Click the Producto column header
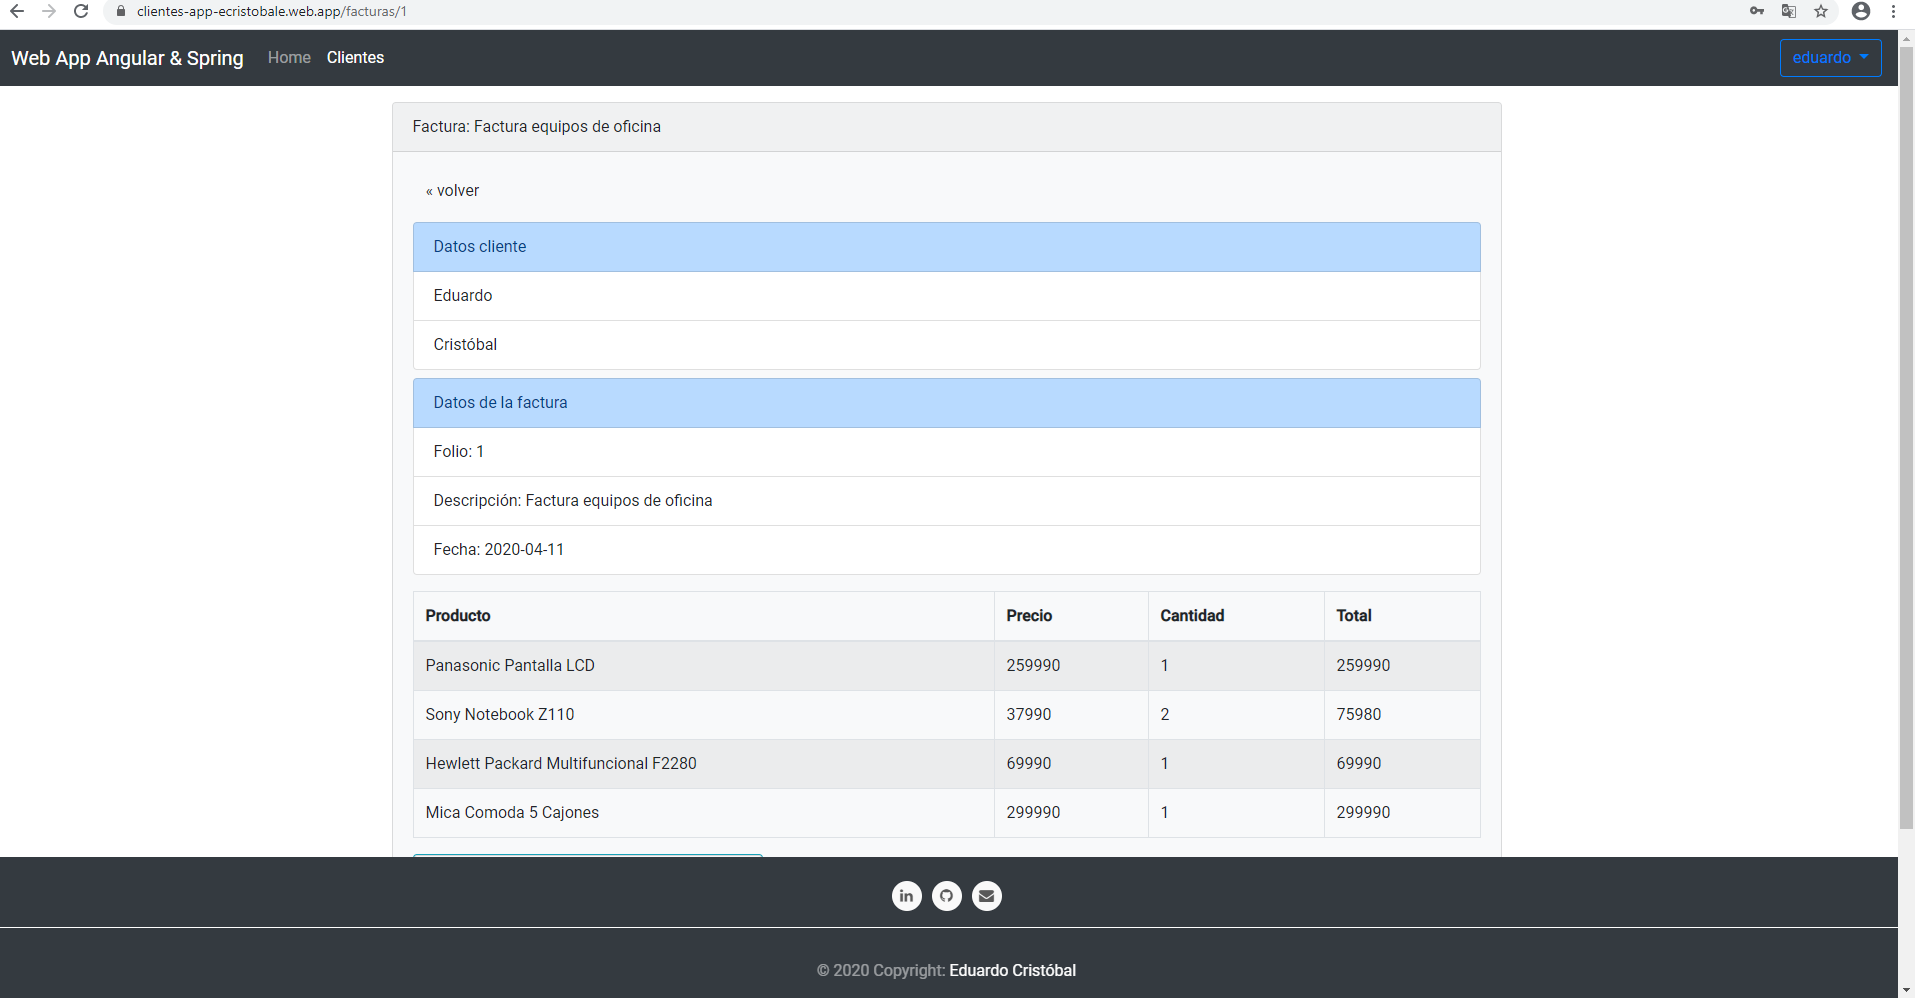 tap(458, 616)
